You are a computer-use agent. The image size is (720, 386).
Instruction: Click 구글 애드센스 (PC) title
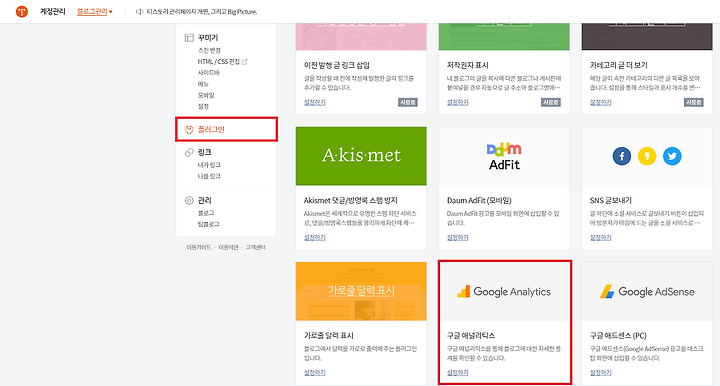(x=618, y=336)
